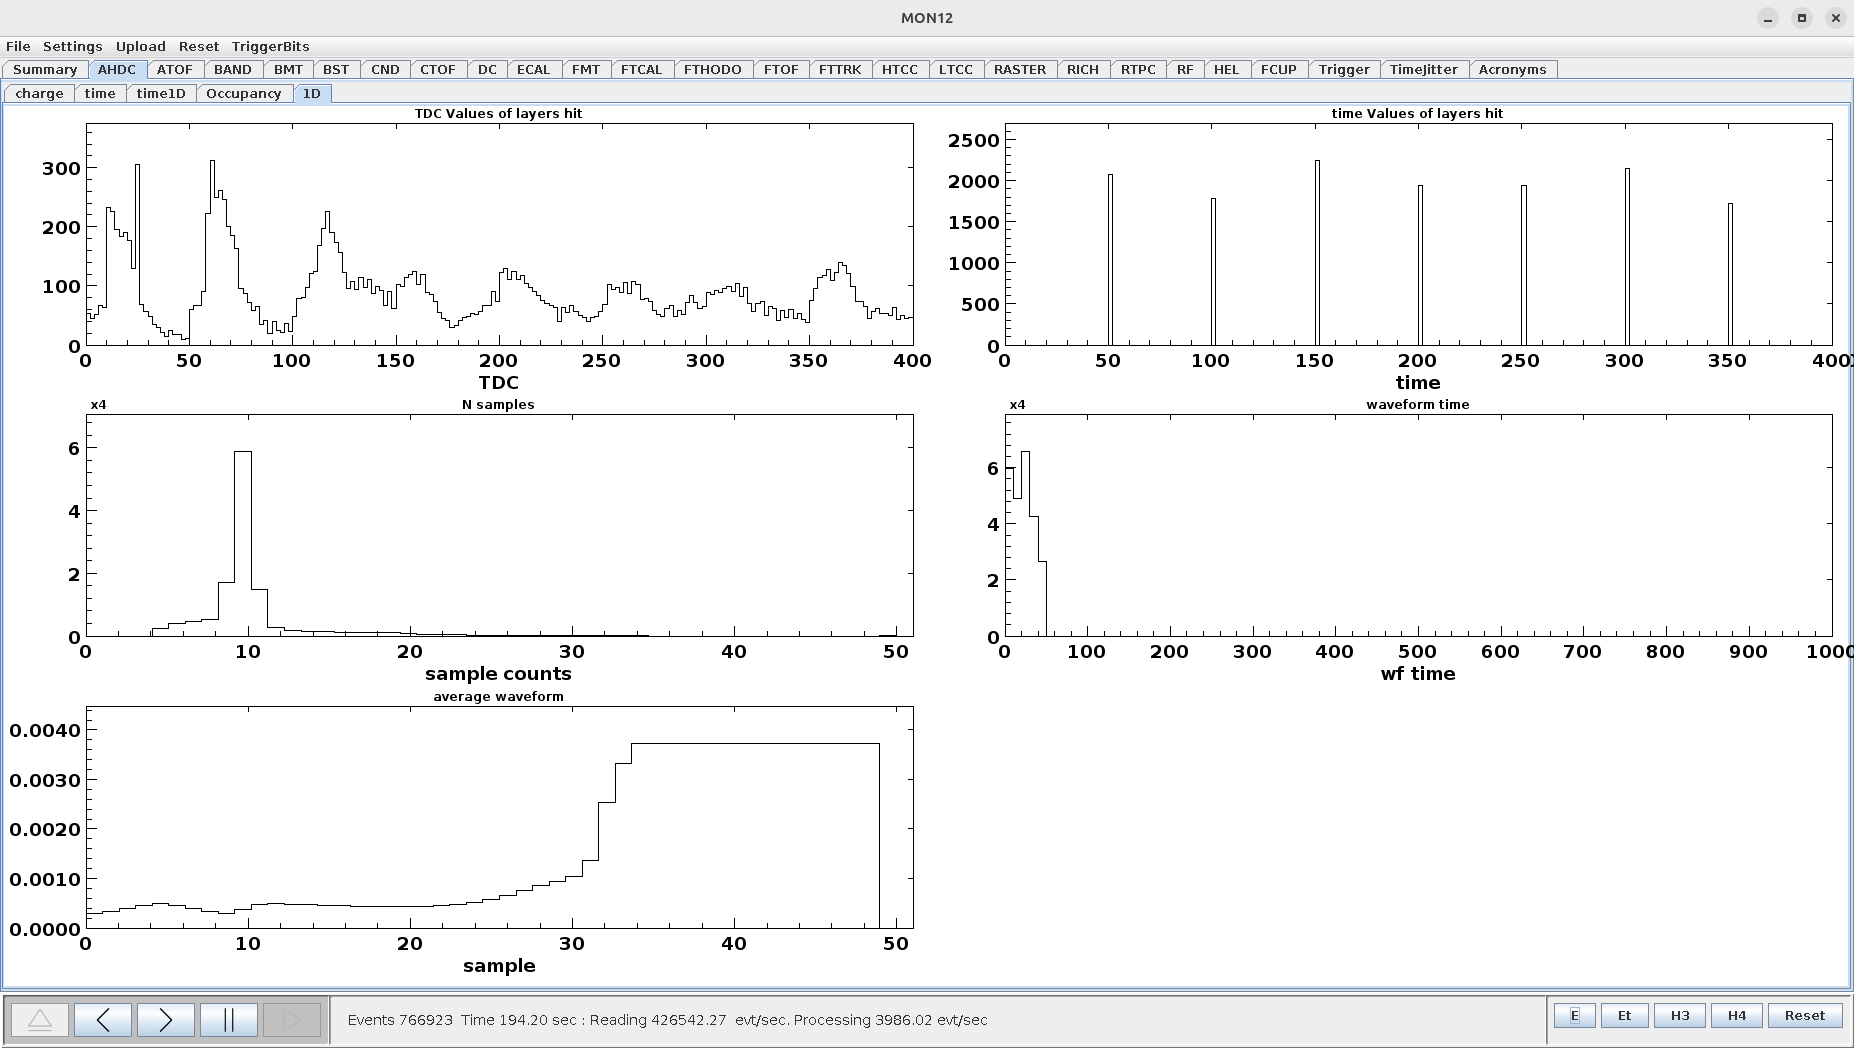The image size is (1854, 1048).
Task: Open the FTCAL tab
Action: 641,69
